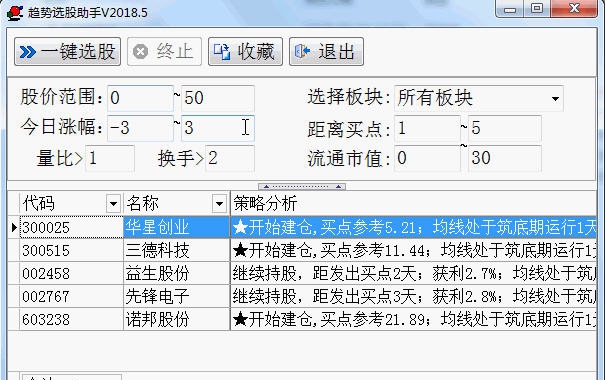The image size is (605, 380).
Task: Open the 代码 column filter dropdown
Action: click(113, 203)
